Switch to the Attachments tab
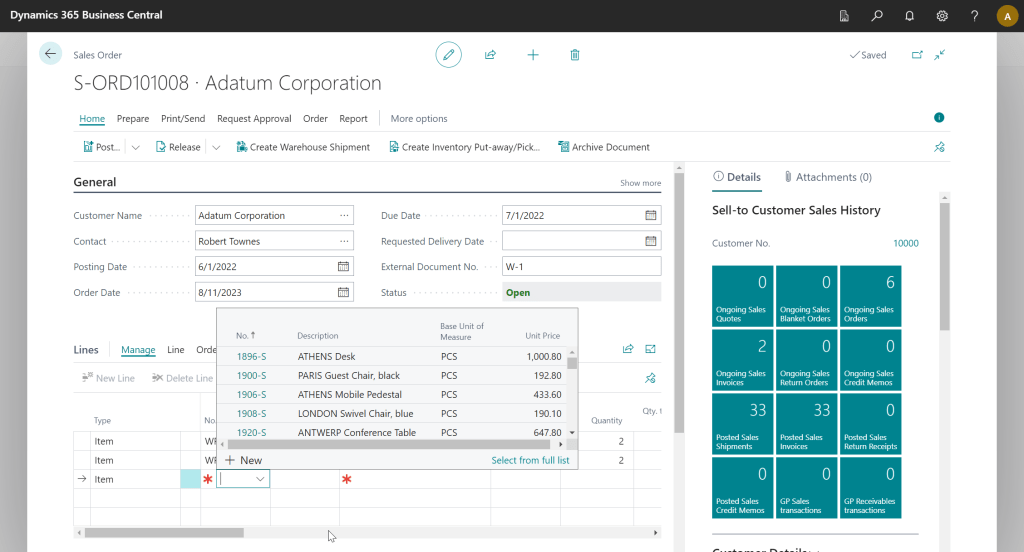 tap(827, 177)
